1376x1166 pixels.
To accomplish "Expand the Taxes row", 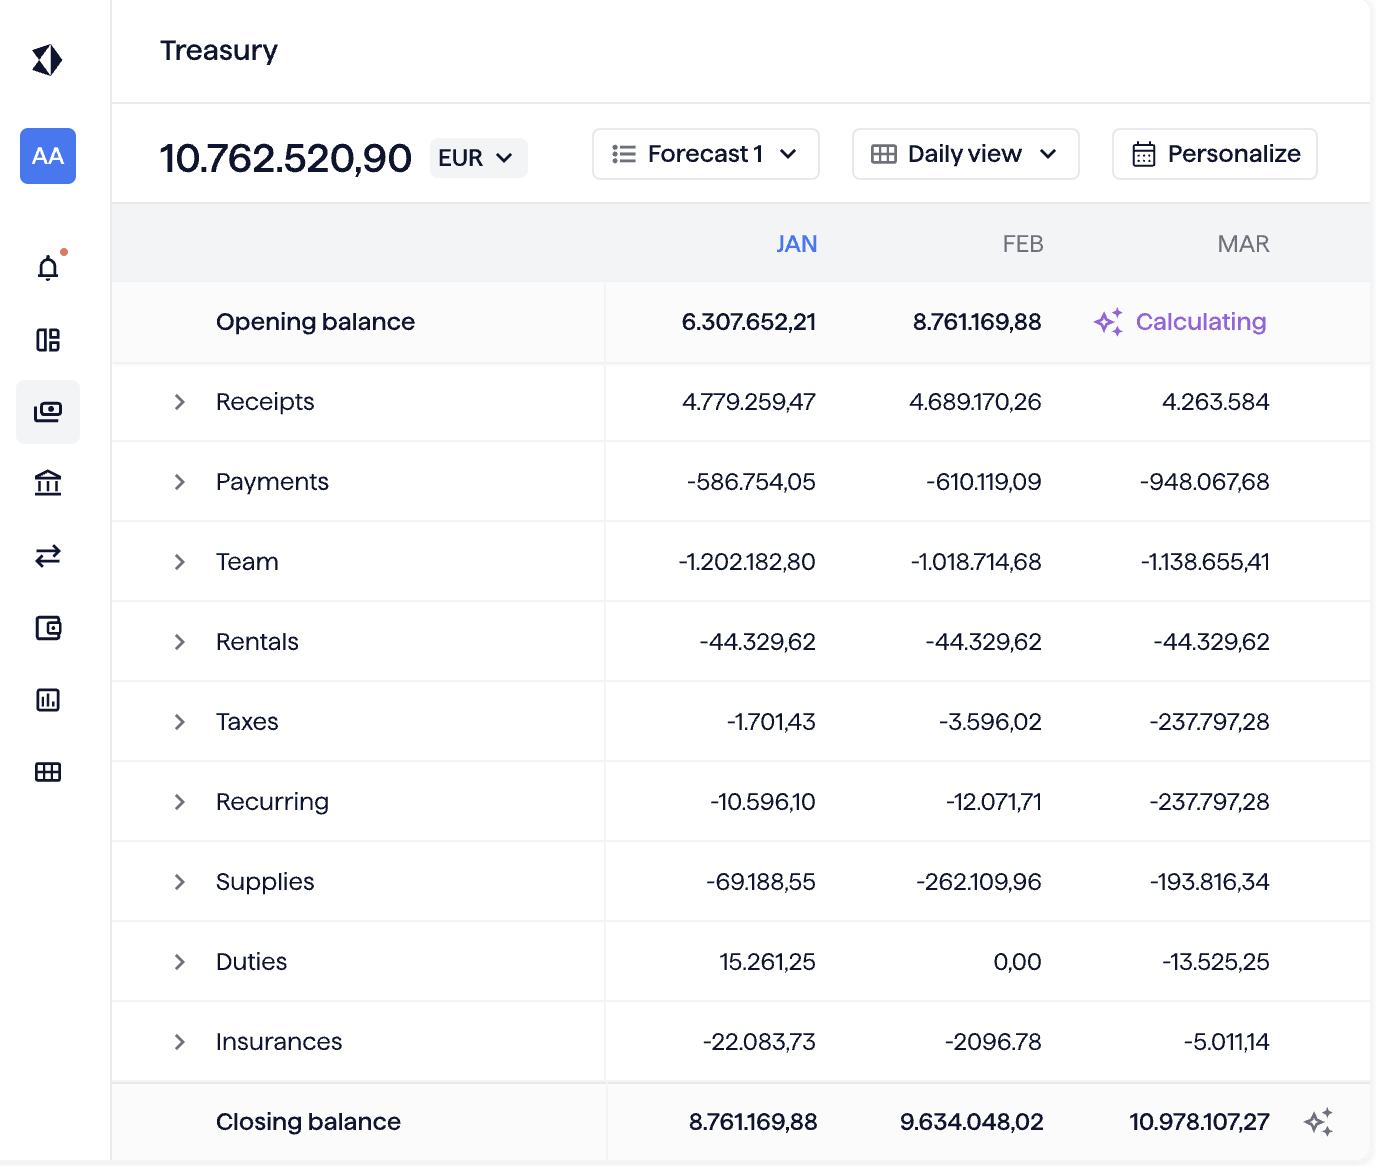I will pos(180,721).
